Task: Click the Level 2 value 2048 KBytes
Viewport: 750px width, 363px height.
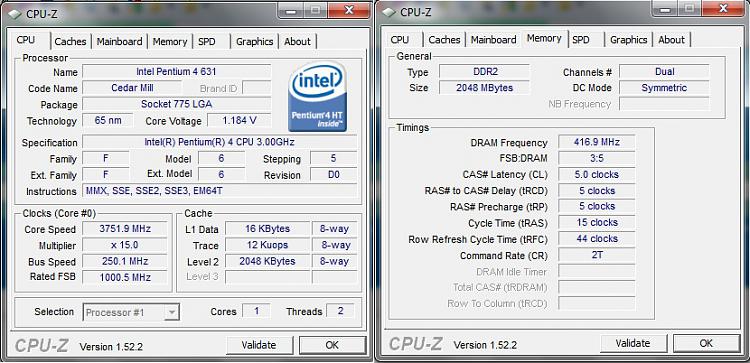Action: [x=267, y=261]
